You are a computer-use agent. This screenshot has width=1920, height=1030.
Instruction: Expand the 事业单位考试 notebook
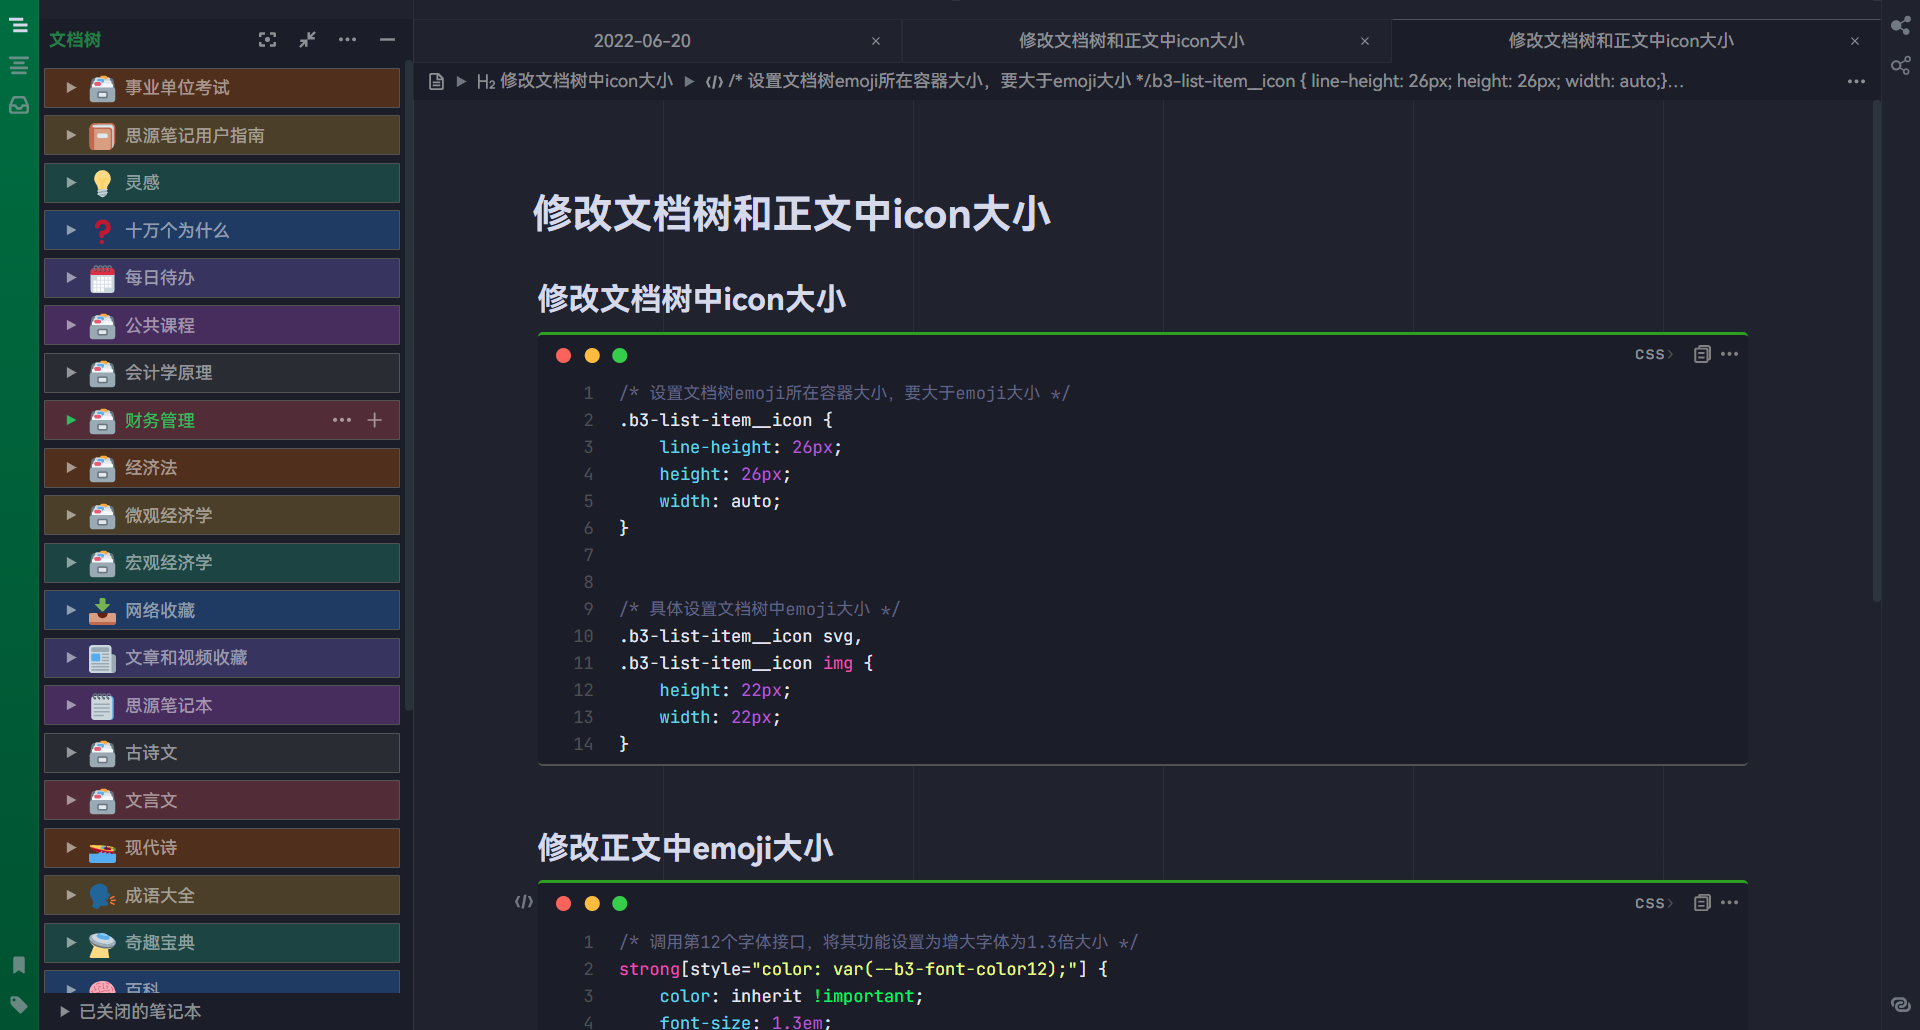point(71,88)
